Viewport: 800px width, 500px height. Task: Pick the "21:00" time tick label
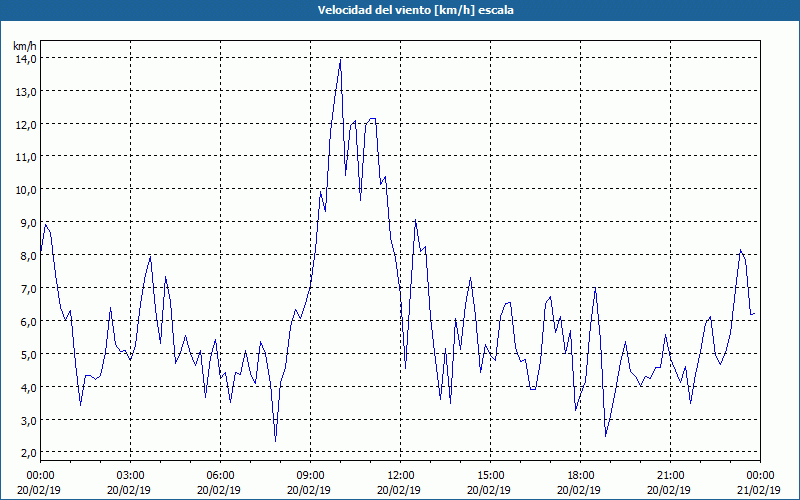(670, 476)
